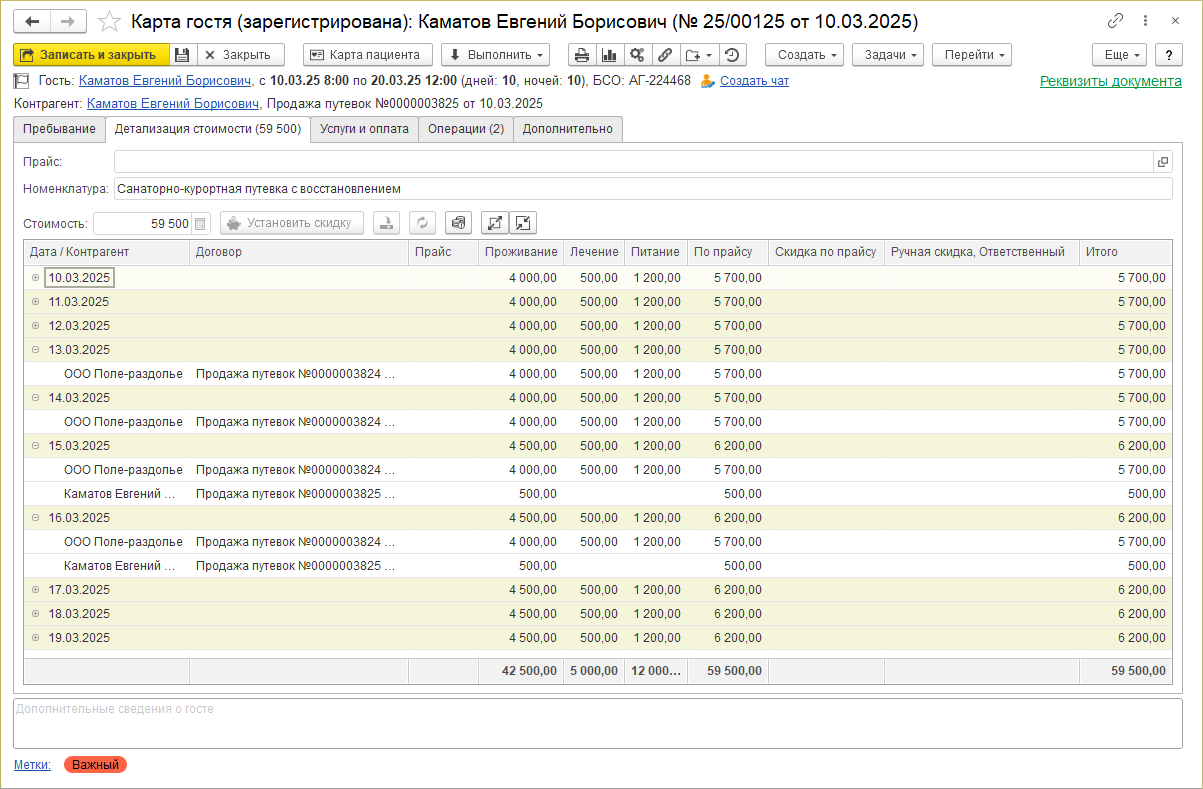Viewport: 1203px width, 789px height.
Task: Switch to the Пребывание tab
Action: coord(60,129)
